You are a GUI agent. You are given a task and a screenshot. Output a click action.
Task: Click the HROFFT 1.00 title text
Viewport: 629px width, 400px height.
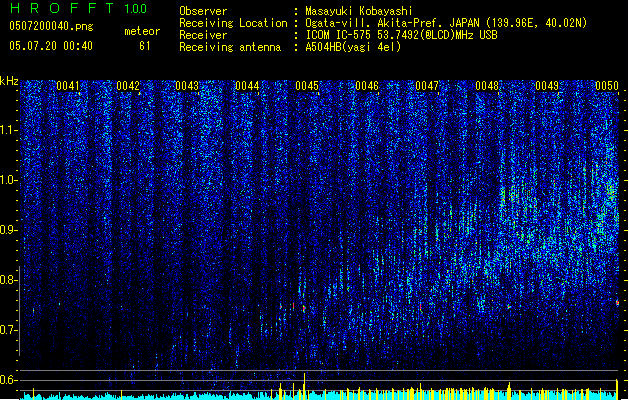pyautogui.click(x=78, y=8)
